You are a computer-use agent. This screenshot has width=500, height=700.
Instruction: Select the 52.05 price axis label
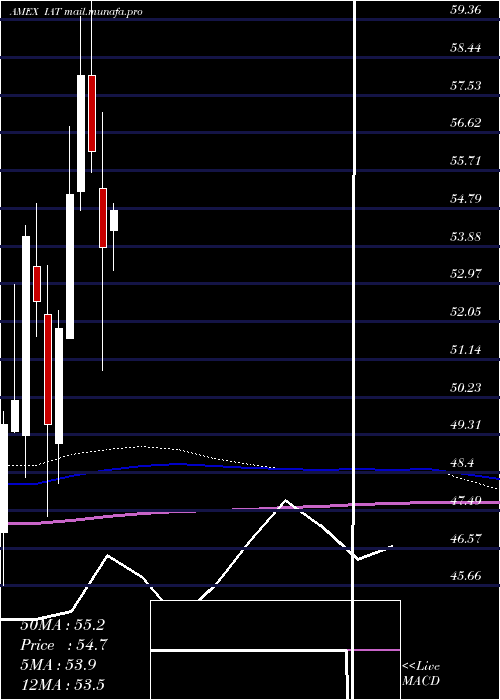(x=466, y=311)
